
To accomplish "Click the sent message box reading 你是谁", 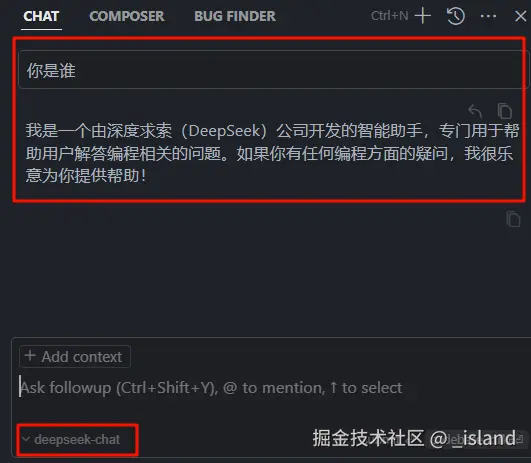I will pos(273,70).
